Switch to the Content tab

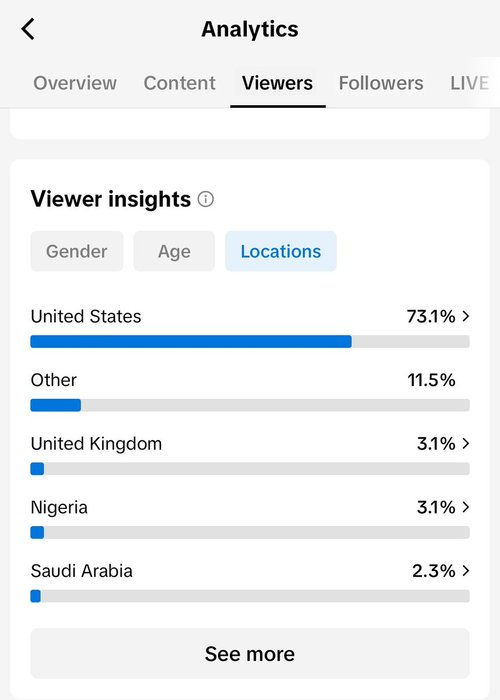click(179, 83)
